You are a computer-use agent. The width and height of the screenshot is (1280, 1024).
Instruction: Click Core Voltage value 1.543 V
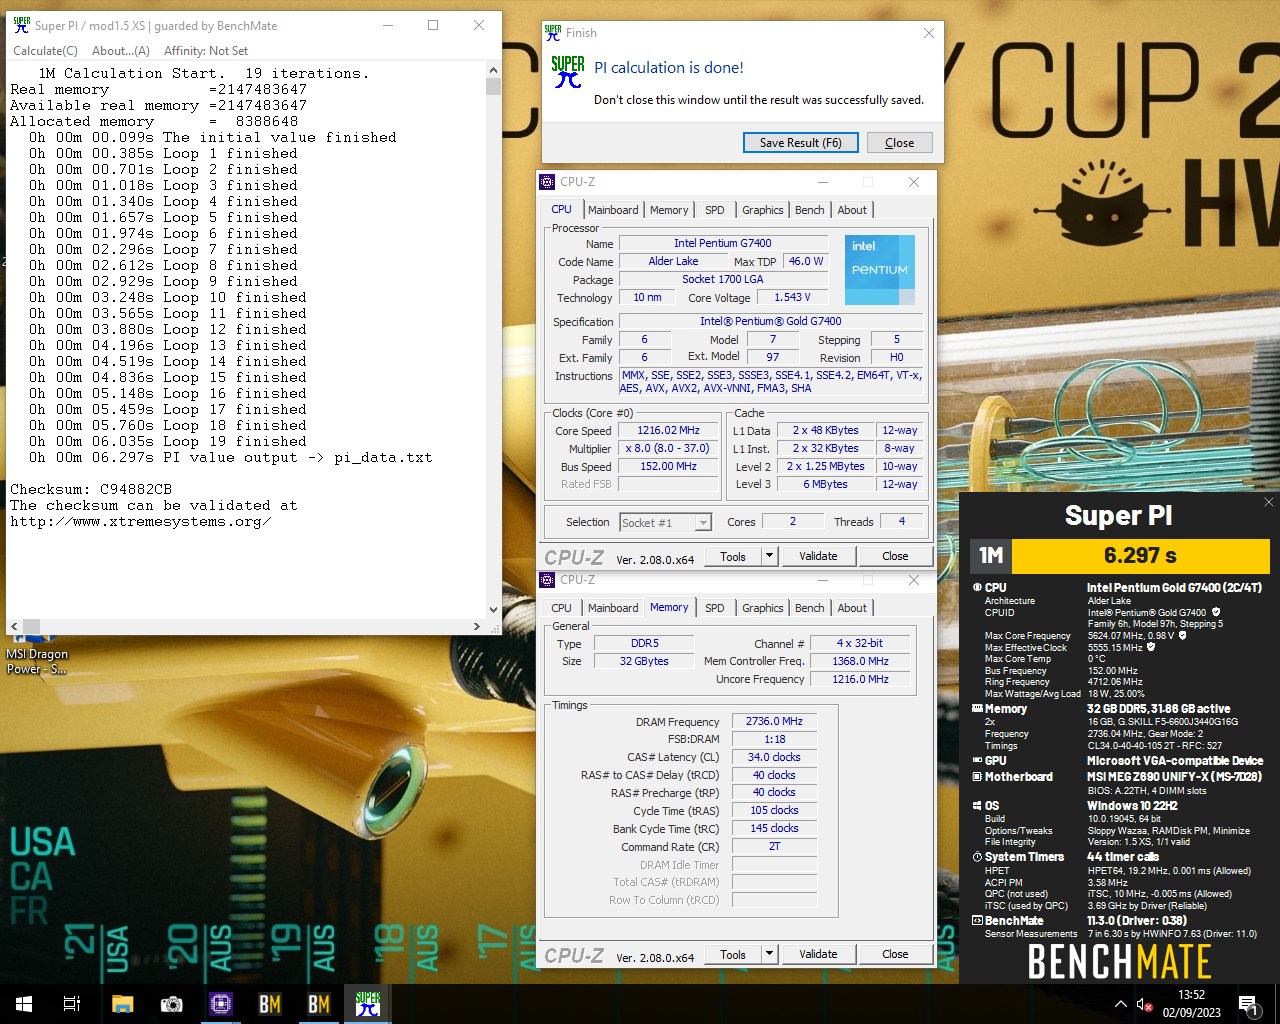click(792, 297)
